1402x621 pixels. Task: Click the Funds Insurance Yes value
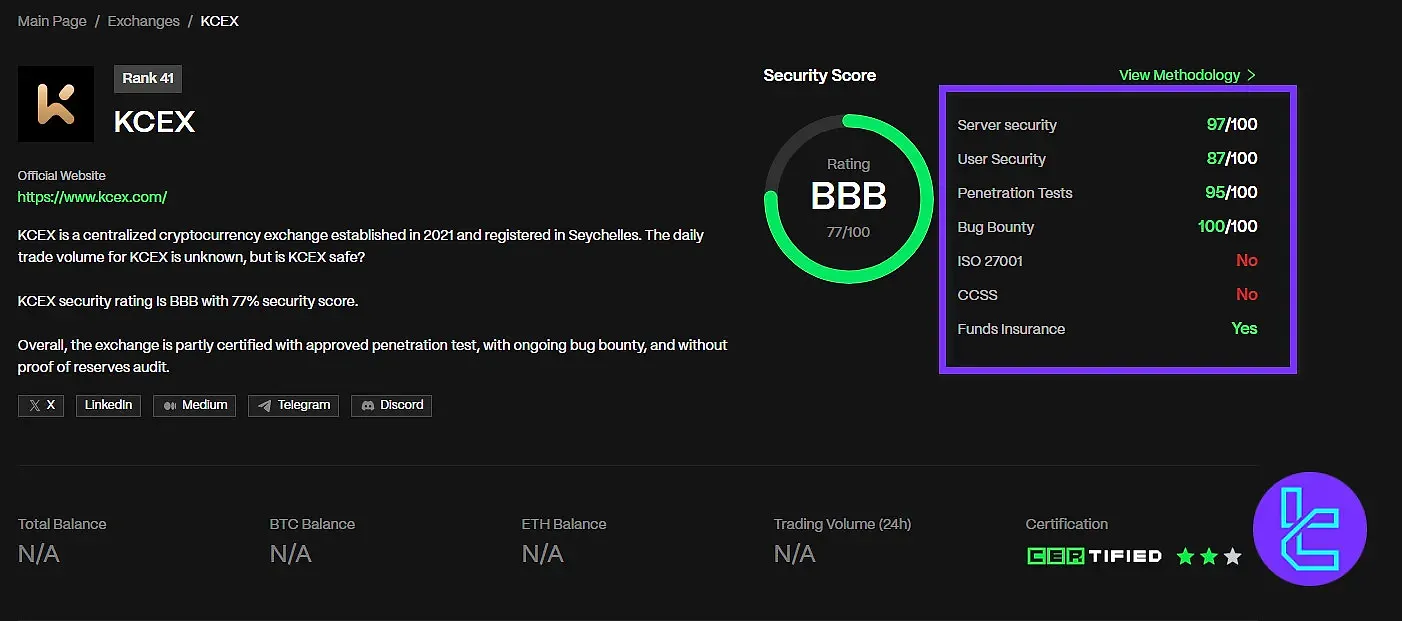click(1244, 329)
